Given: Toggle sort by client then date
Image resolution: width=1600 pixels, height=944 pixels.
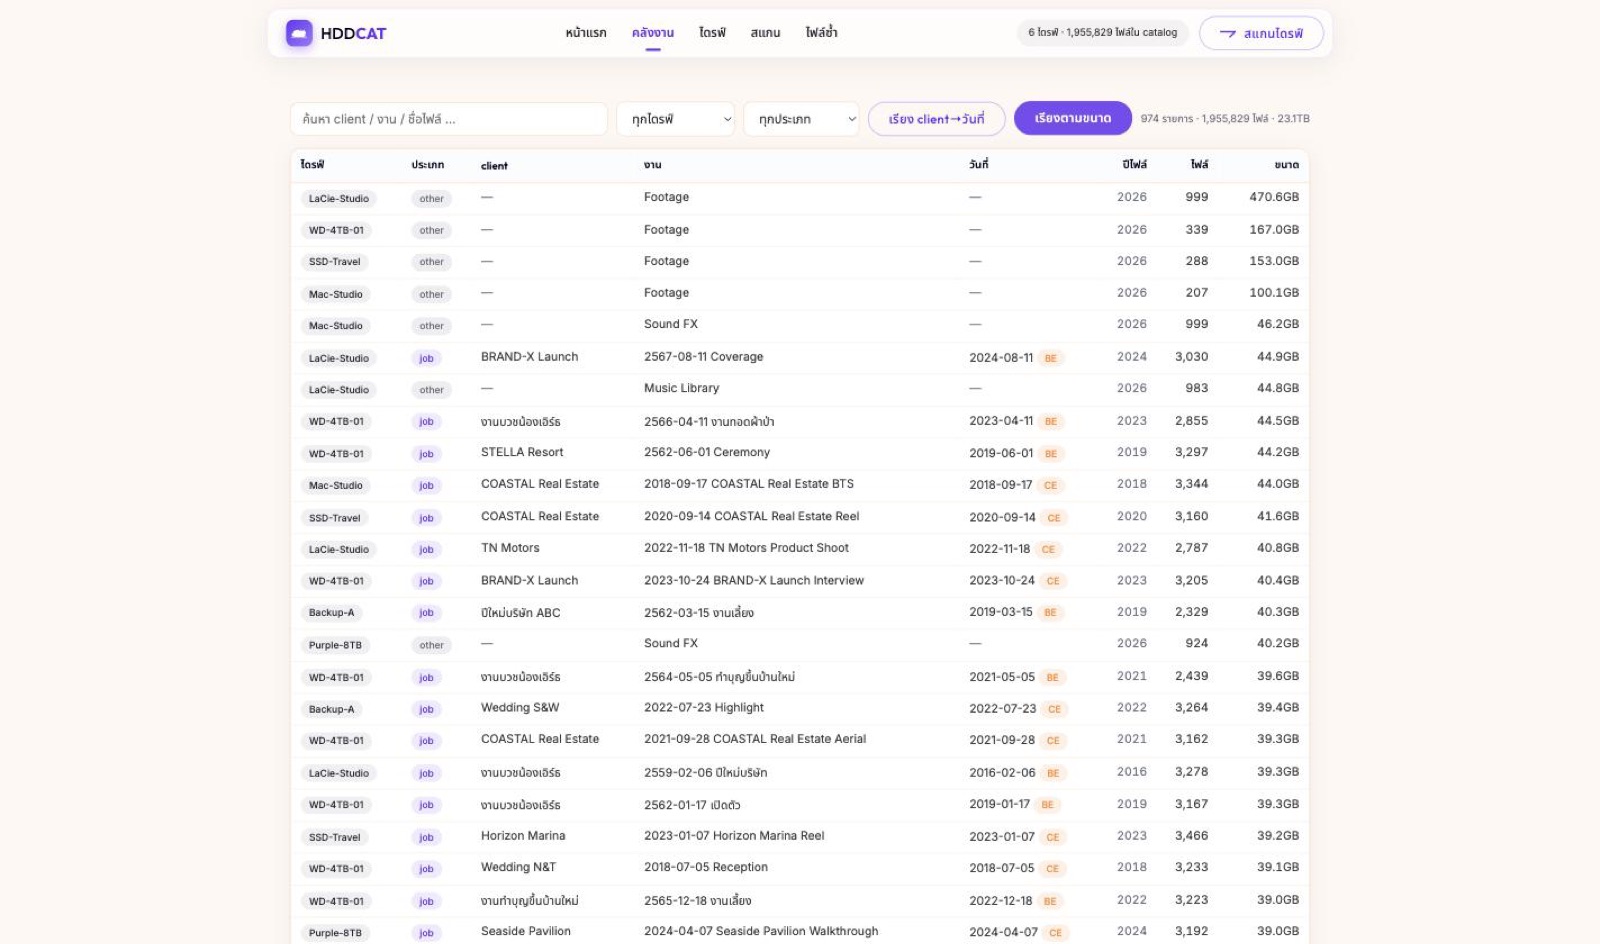Looking at the screenshot, I should 936,119.
